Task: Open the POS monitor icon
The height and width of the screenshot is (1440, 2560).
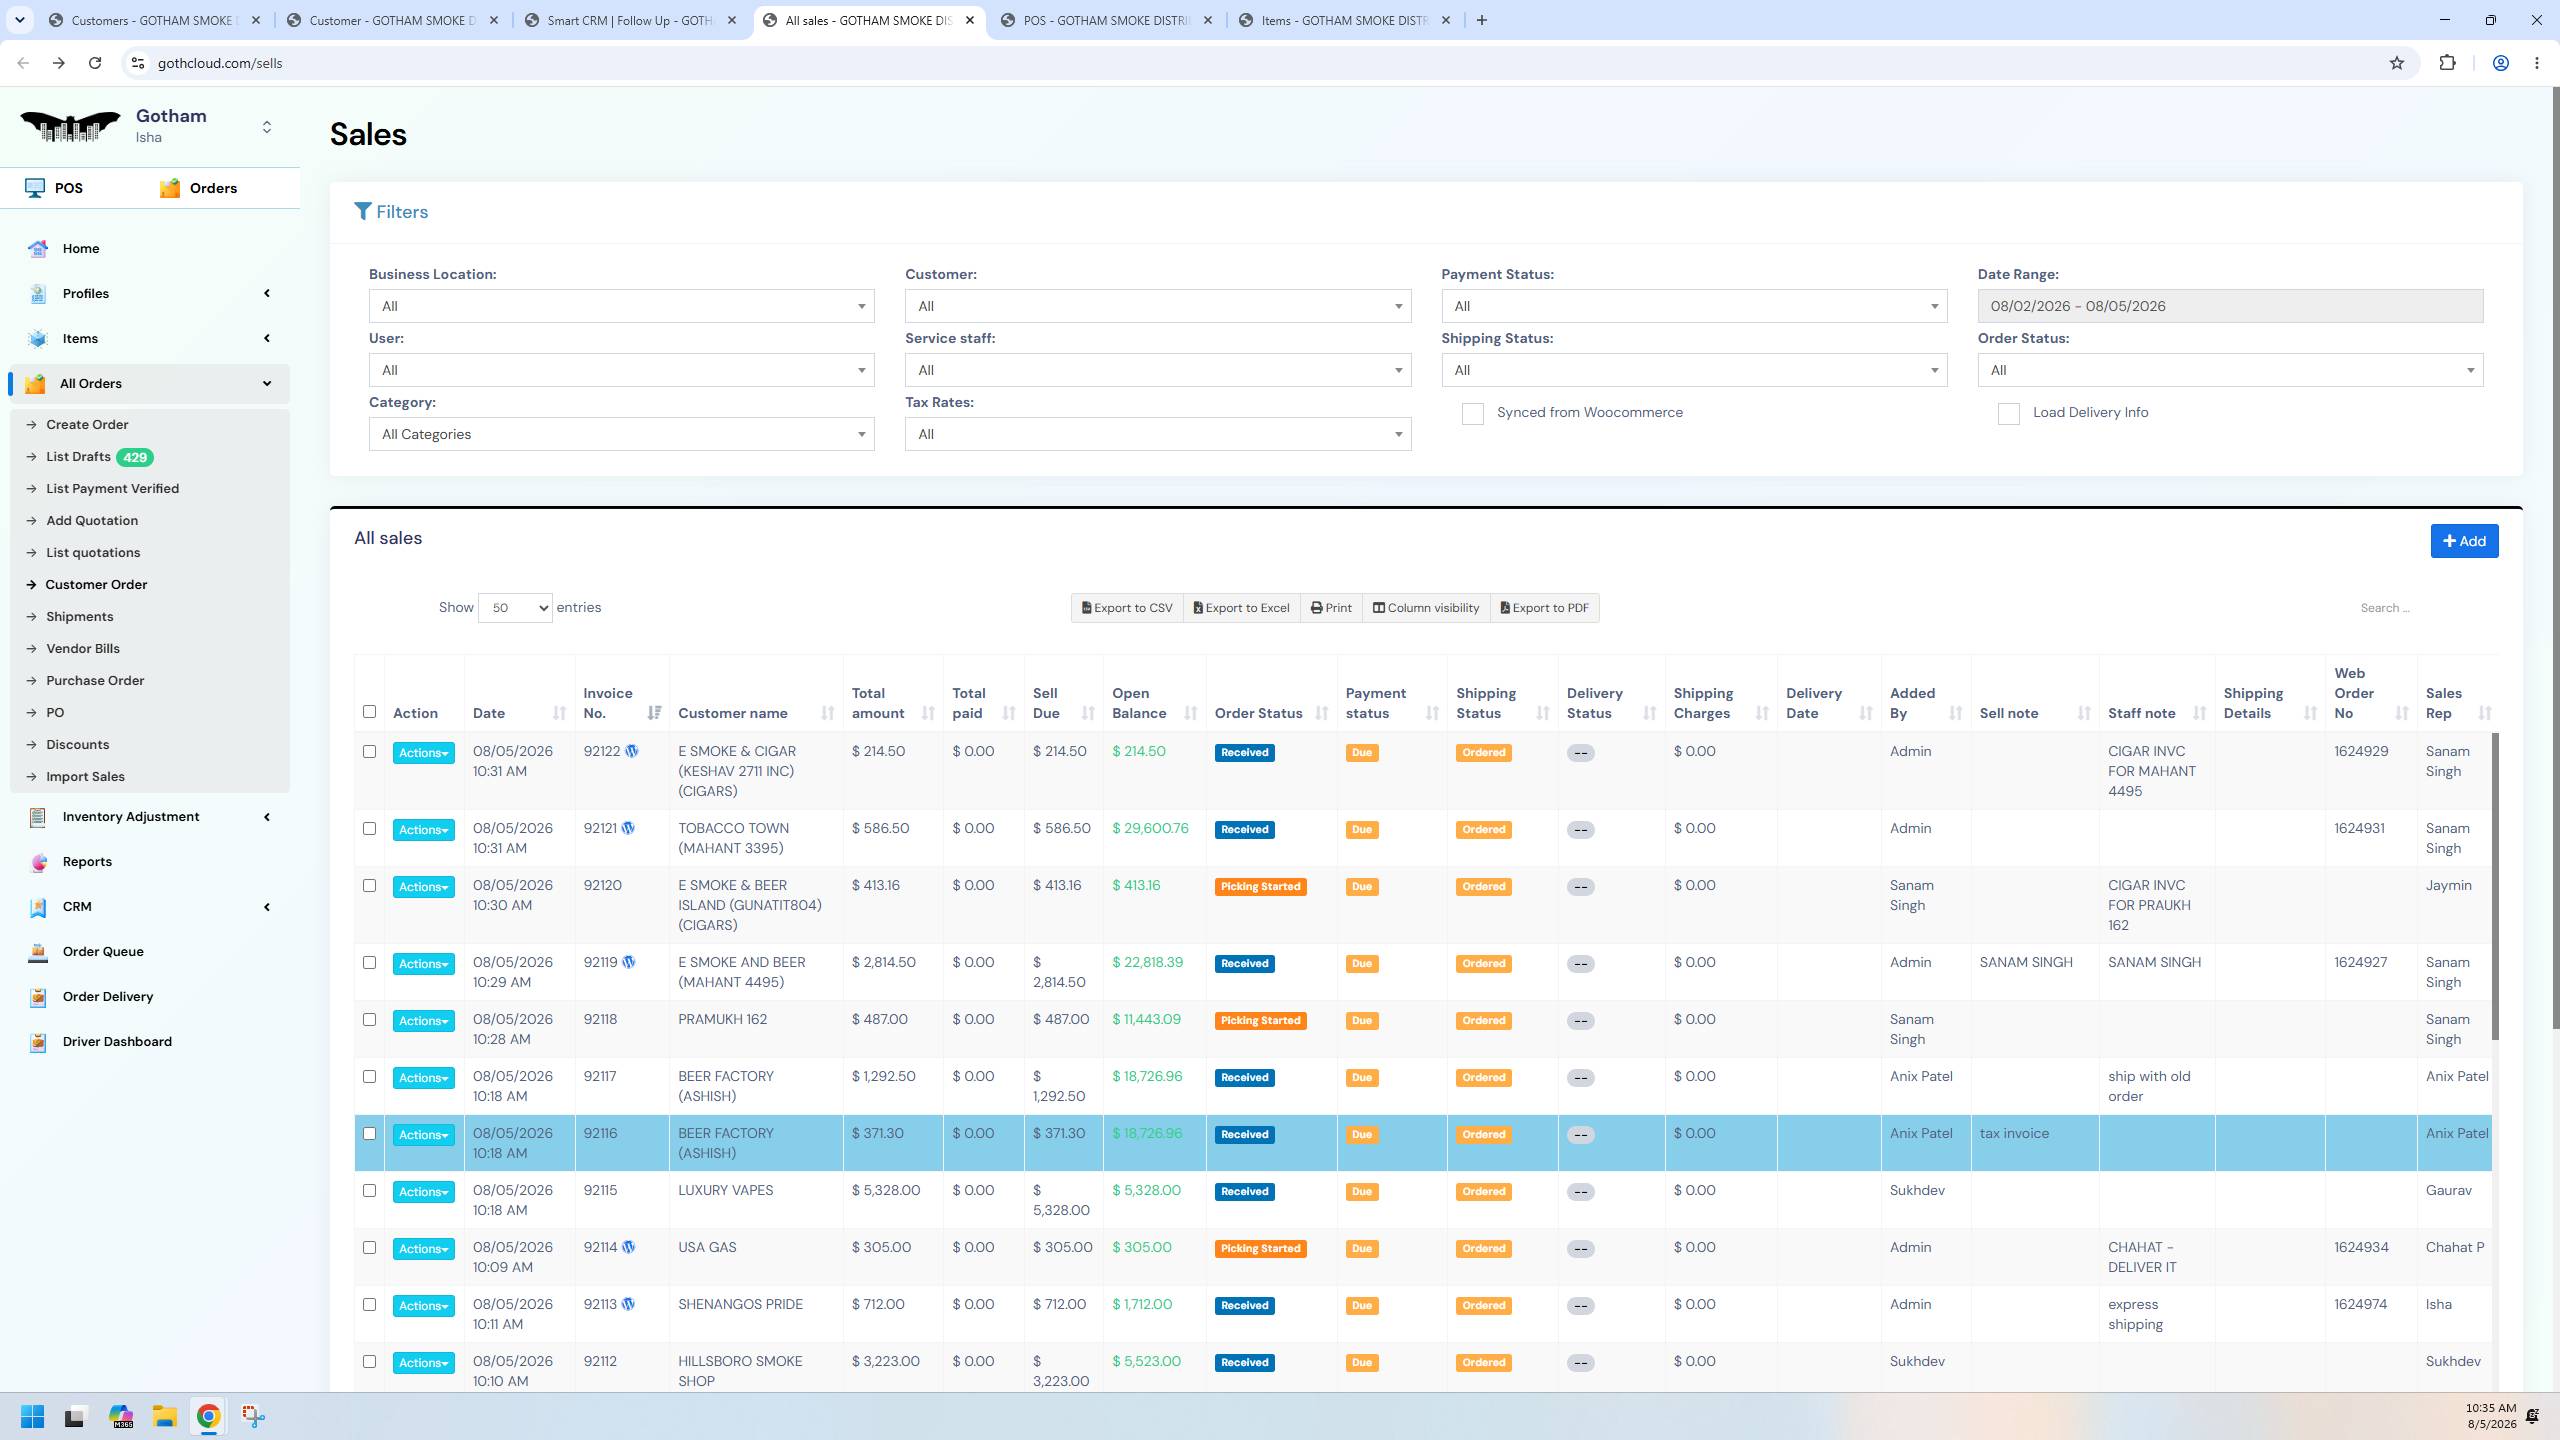Action: [35, 188]
